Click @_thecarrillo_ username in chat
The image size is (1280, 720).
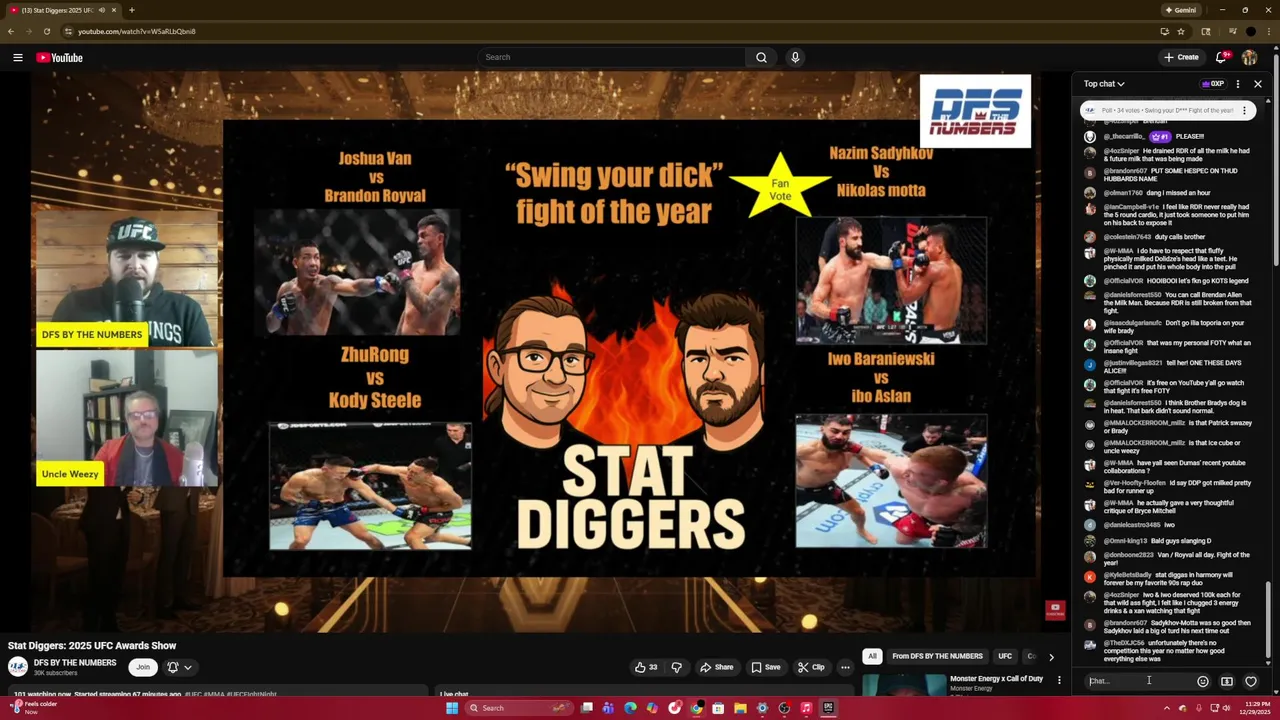(1124, 136)
